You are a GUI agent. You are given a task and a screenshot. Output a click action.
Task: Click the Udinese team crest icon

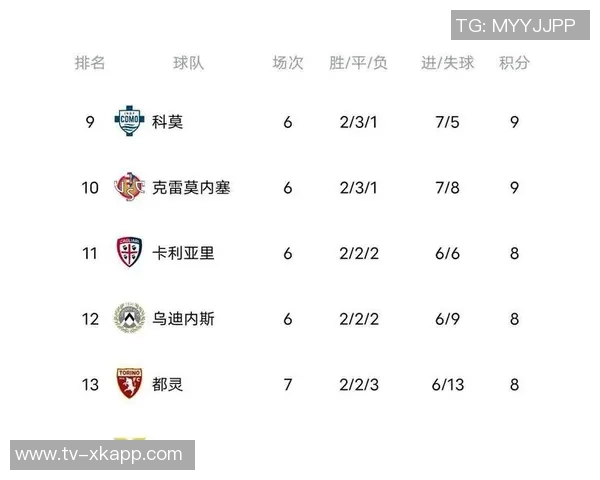(x=129, y=319)
